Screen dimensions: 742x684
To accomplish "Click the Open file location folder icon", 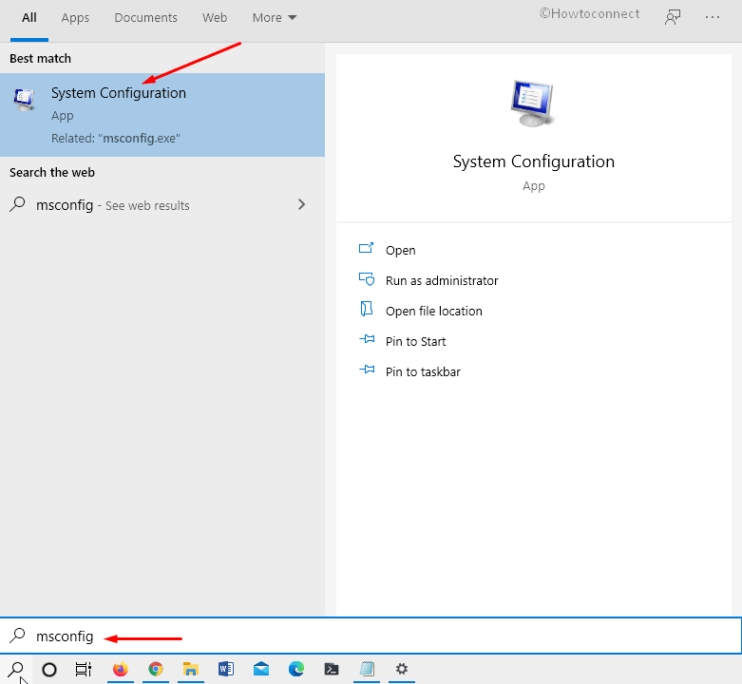I will coord(366,309).
